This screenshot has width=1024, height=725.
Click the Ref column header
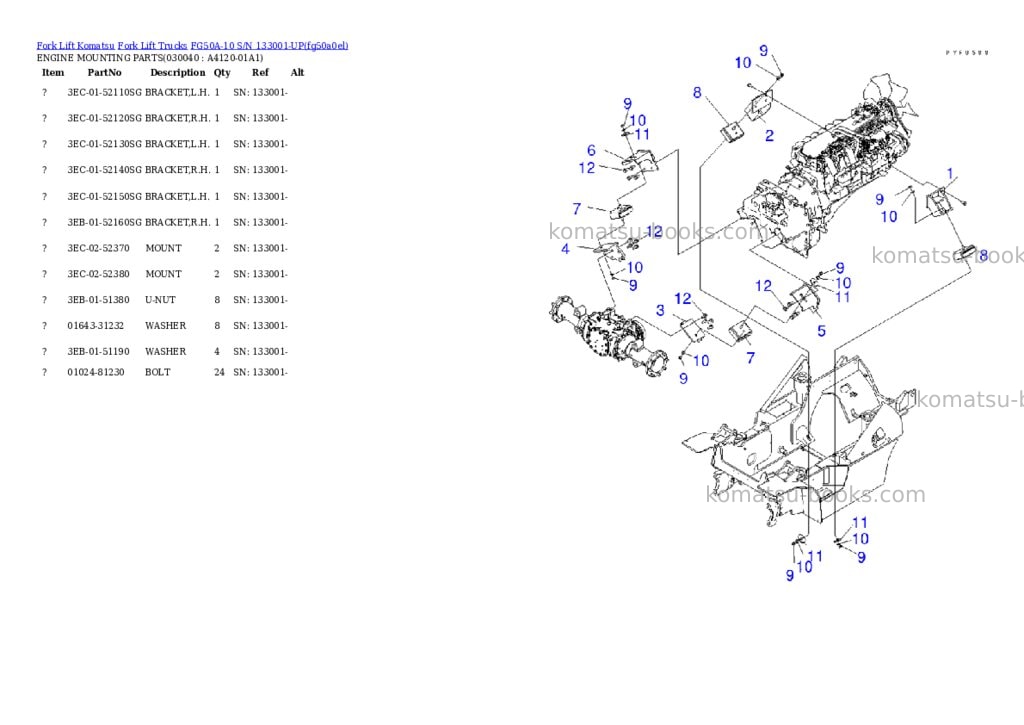(x=260, y=72)
